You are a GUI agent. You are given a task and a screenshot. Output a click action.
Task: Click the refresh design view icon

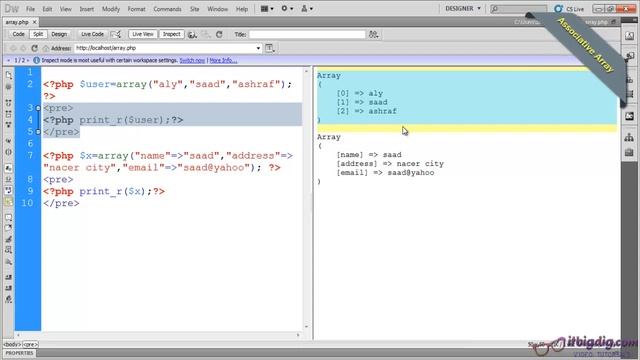coord(219,34)
